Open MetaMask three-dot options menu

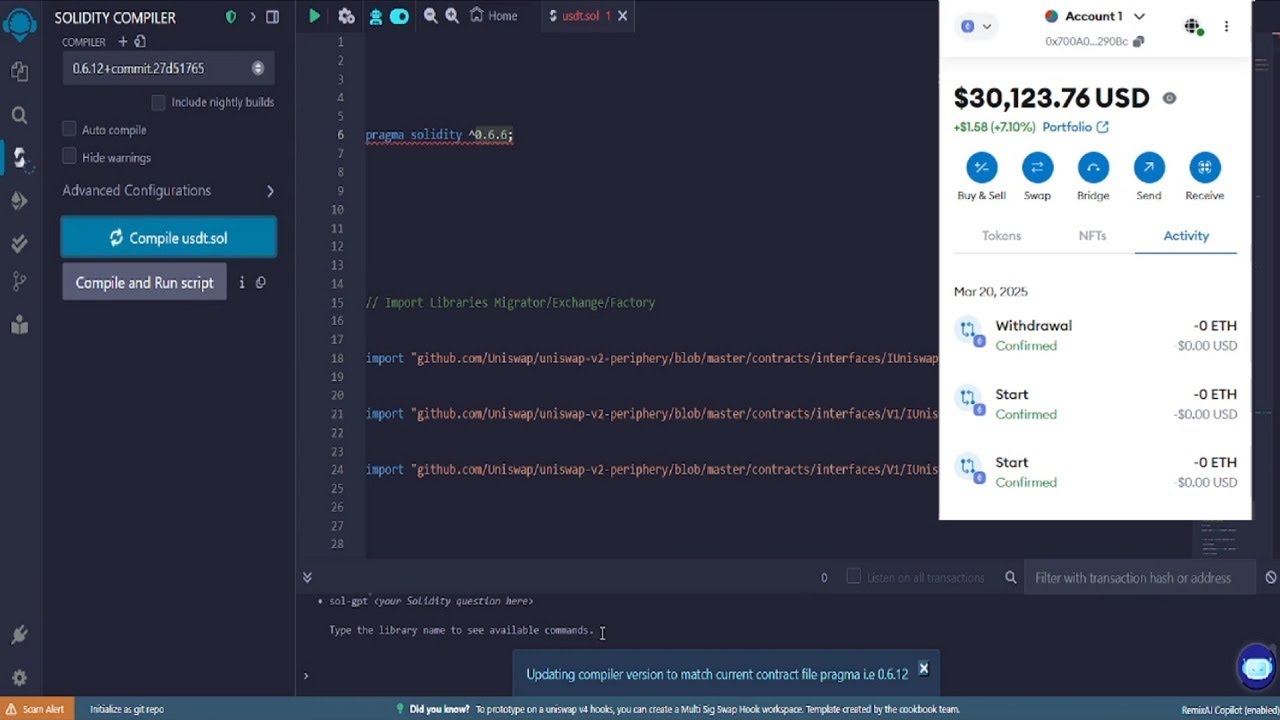pyautogui.click(x=1226, y=27)
